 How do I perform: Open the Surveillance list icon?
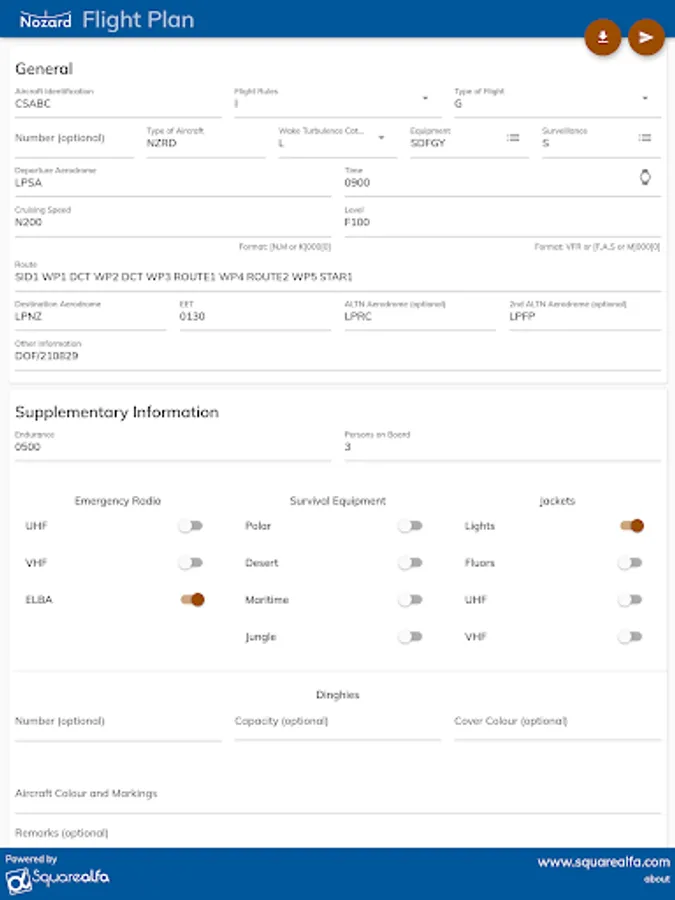coord(645,138)
